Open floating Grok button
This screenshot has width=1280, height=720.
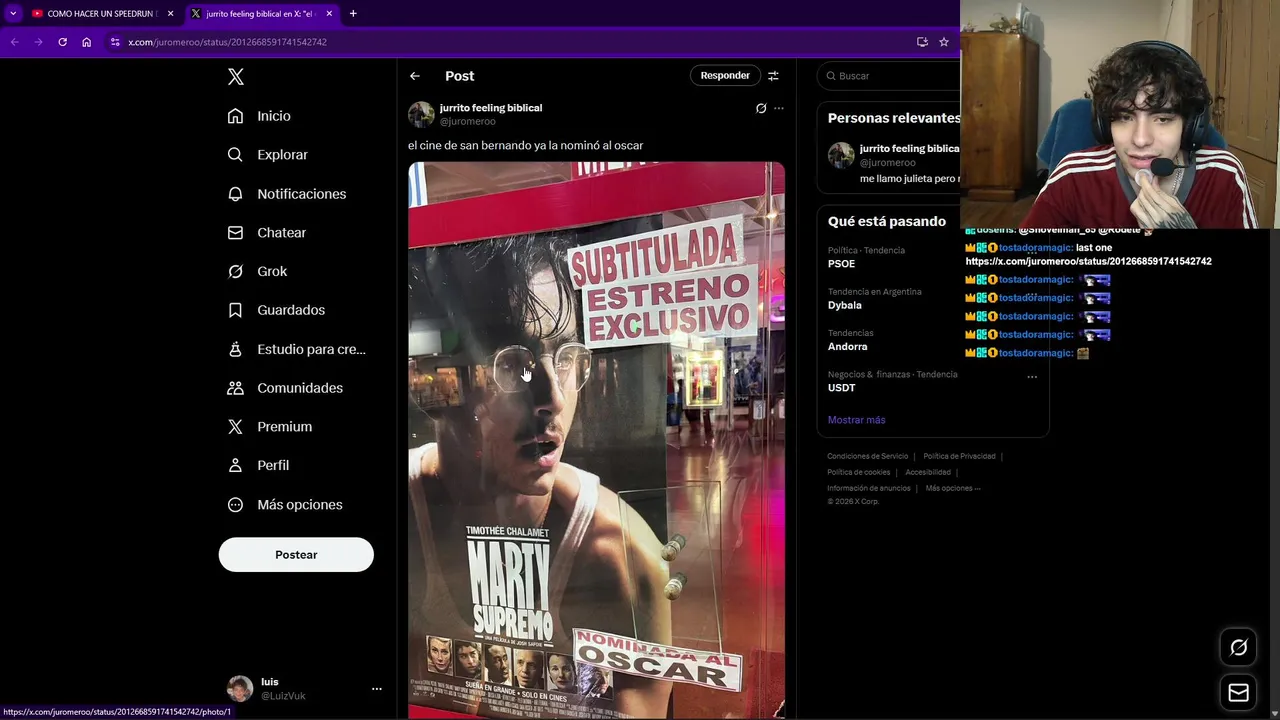[1238, 648]
